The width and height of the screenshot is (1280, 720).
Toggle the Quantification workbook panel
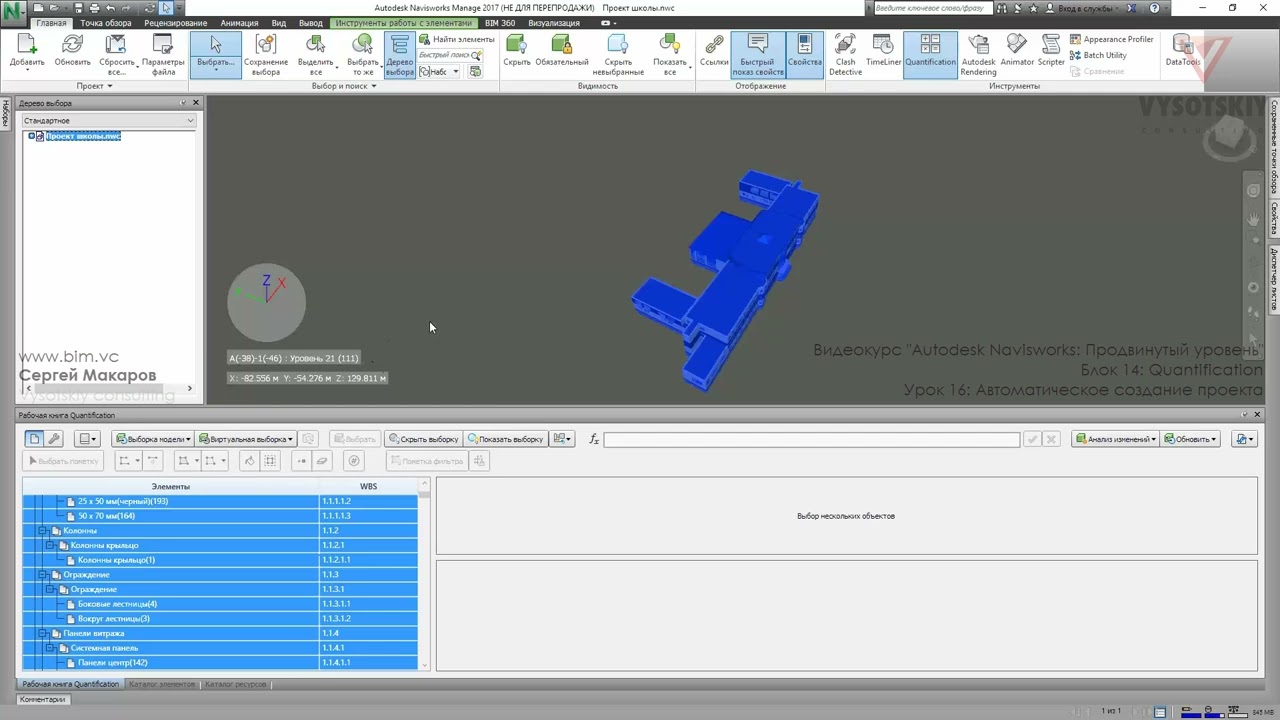(930, 54)
